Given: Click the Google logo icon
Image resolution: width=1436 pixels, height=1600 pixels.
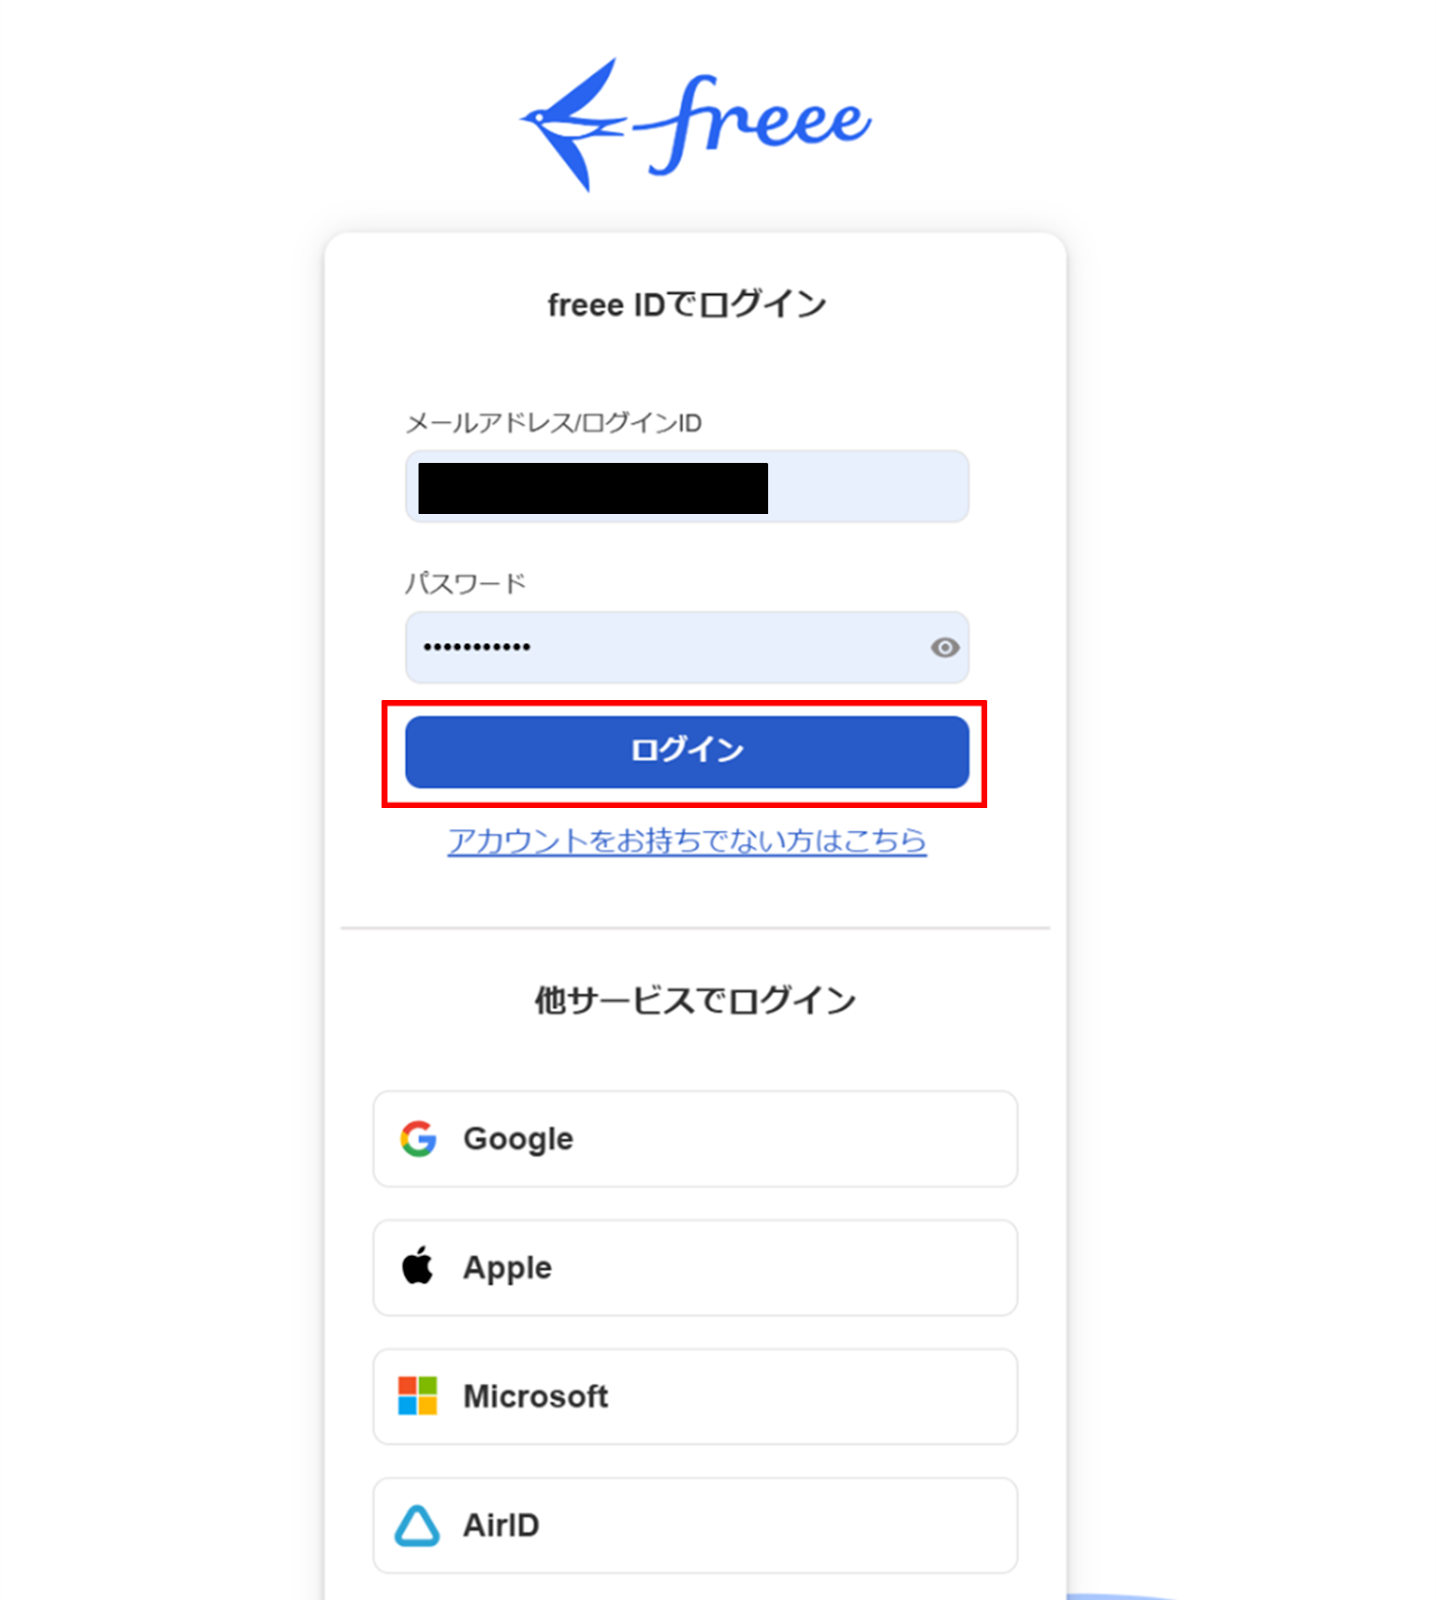Looking at the screenshot, I should coord(418,1139).
